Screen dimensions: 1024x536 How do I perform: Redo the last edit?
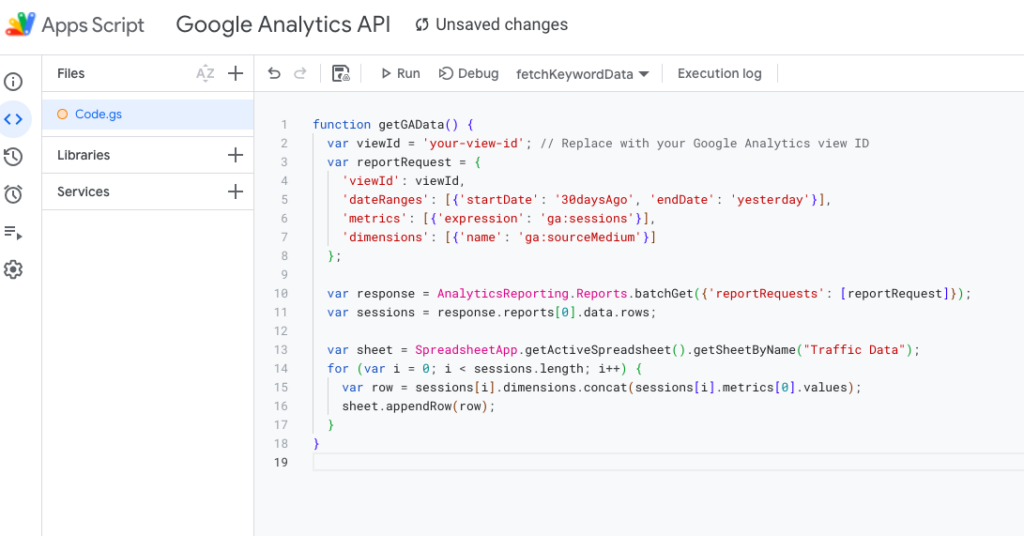pyautogui.click(x=300, y=73)
